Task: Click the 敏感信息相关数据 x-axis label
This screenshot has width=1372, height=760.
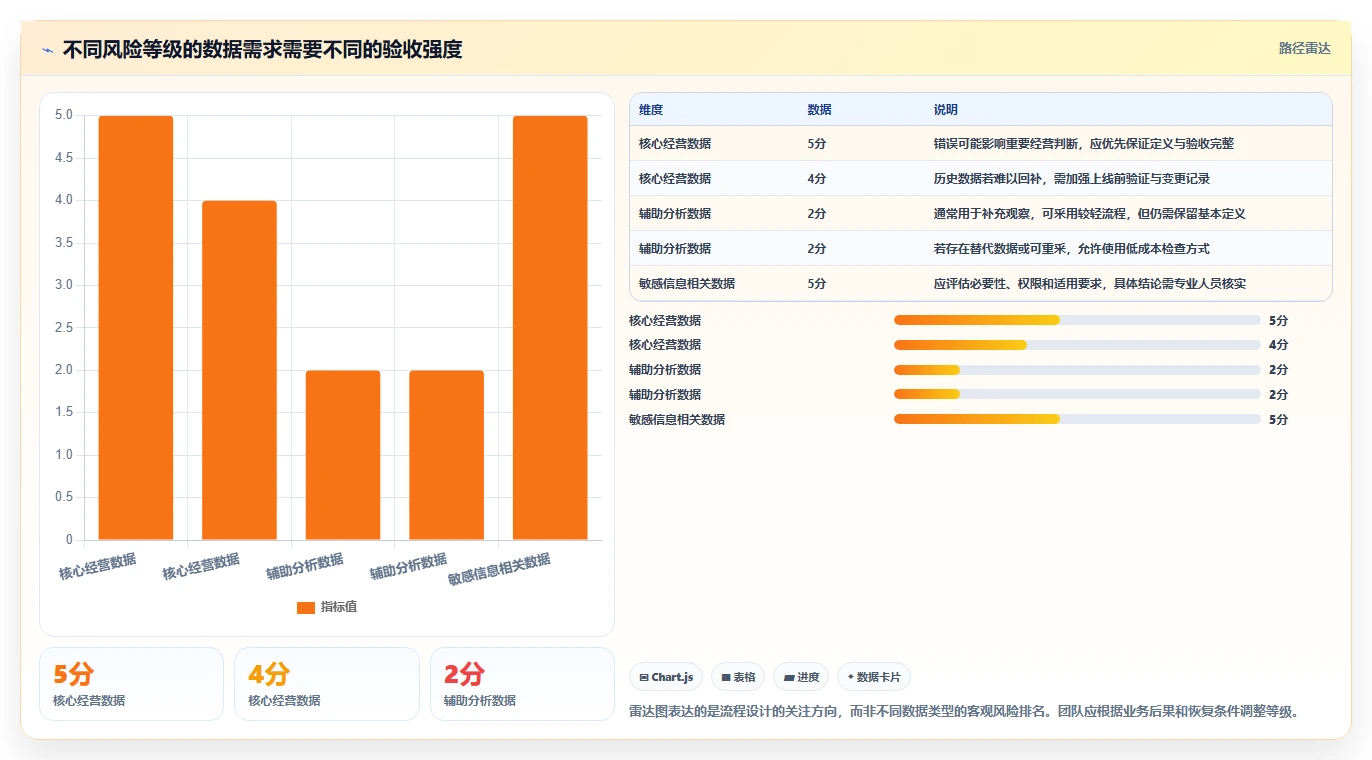Action: click(x=500, y=569)
